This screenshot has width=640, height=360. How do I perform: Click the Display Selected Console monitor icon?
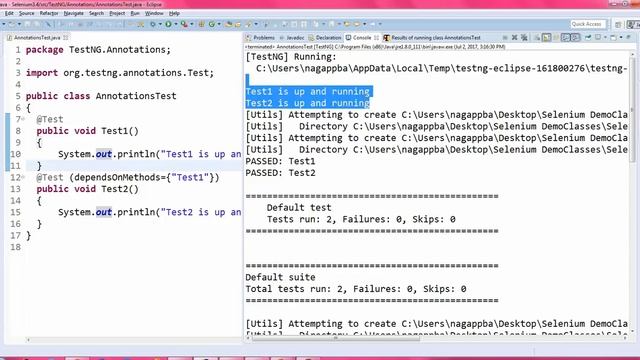tap(598, 38)
